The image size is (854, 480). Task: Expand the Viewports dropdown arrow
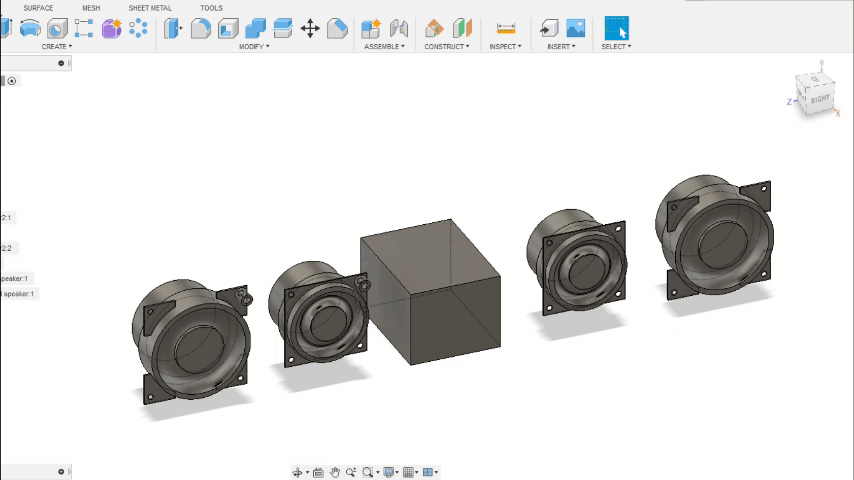pos(436,472)
